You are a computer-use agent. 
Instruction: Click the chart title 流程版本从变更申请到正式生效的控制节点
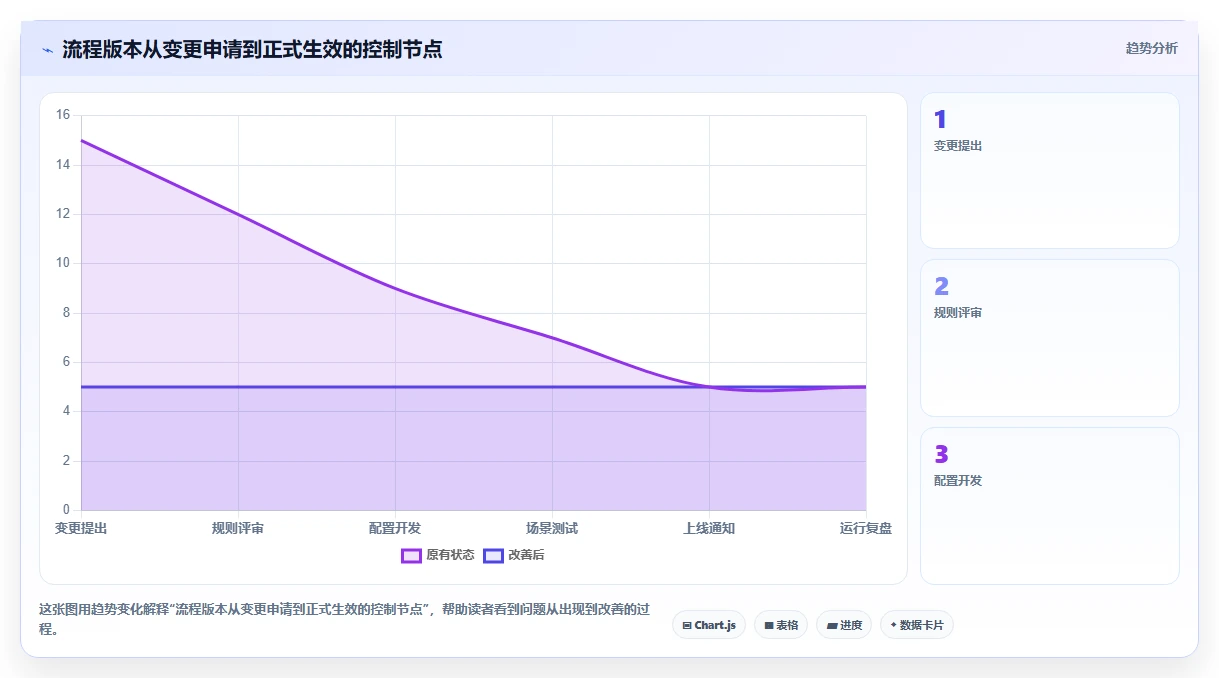click(252, 49)
